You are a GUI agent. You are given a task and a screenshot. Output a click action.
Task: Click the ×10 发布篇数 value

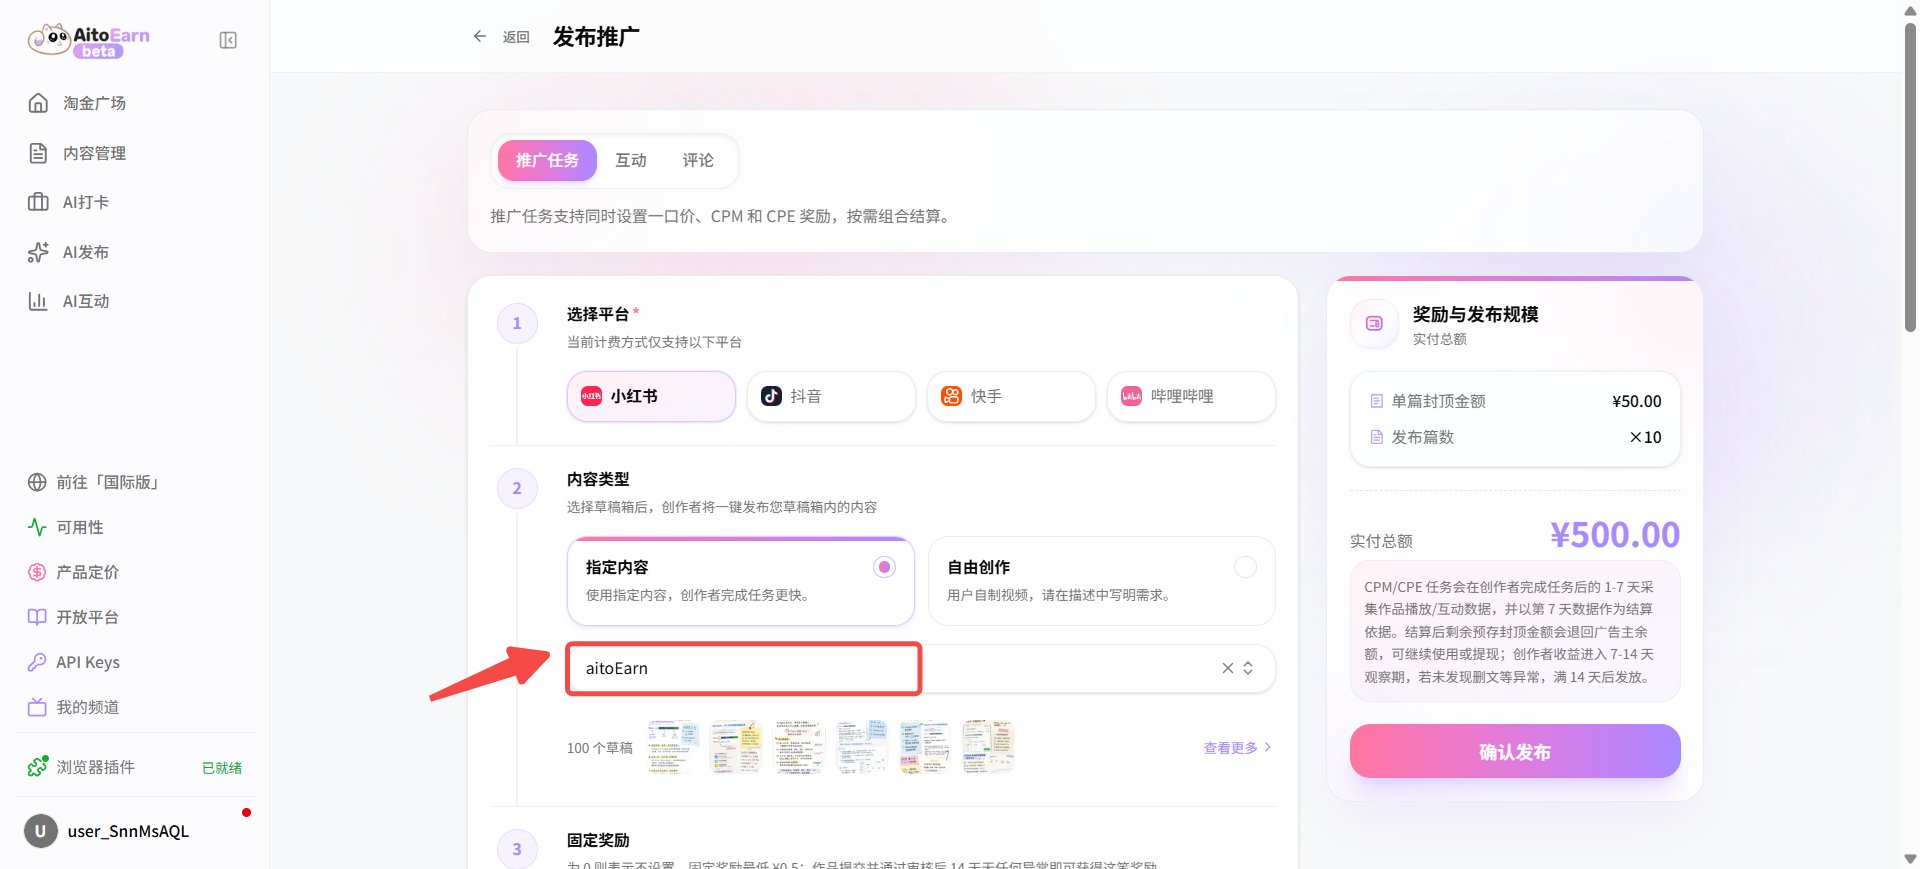point(1645,437)
